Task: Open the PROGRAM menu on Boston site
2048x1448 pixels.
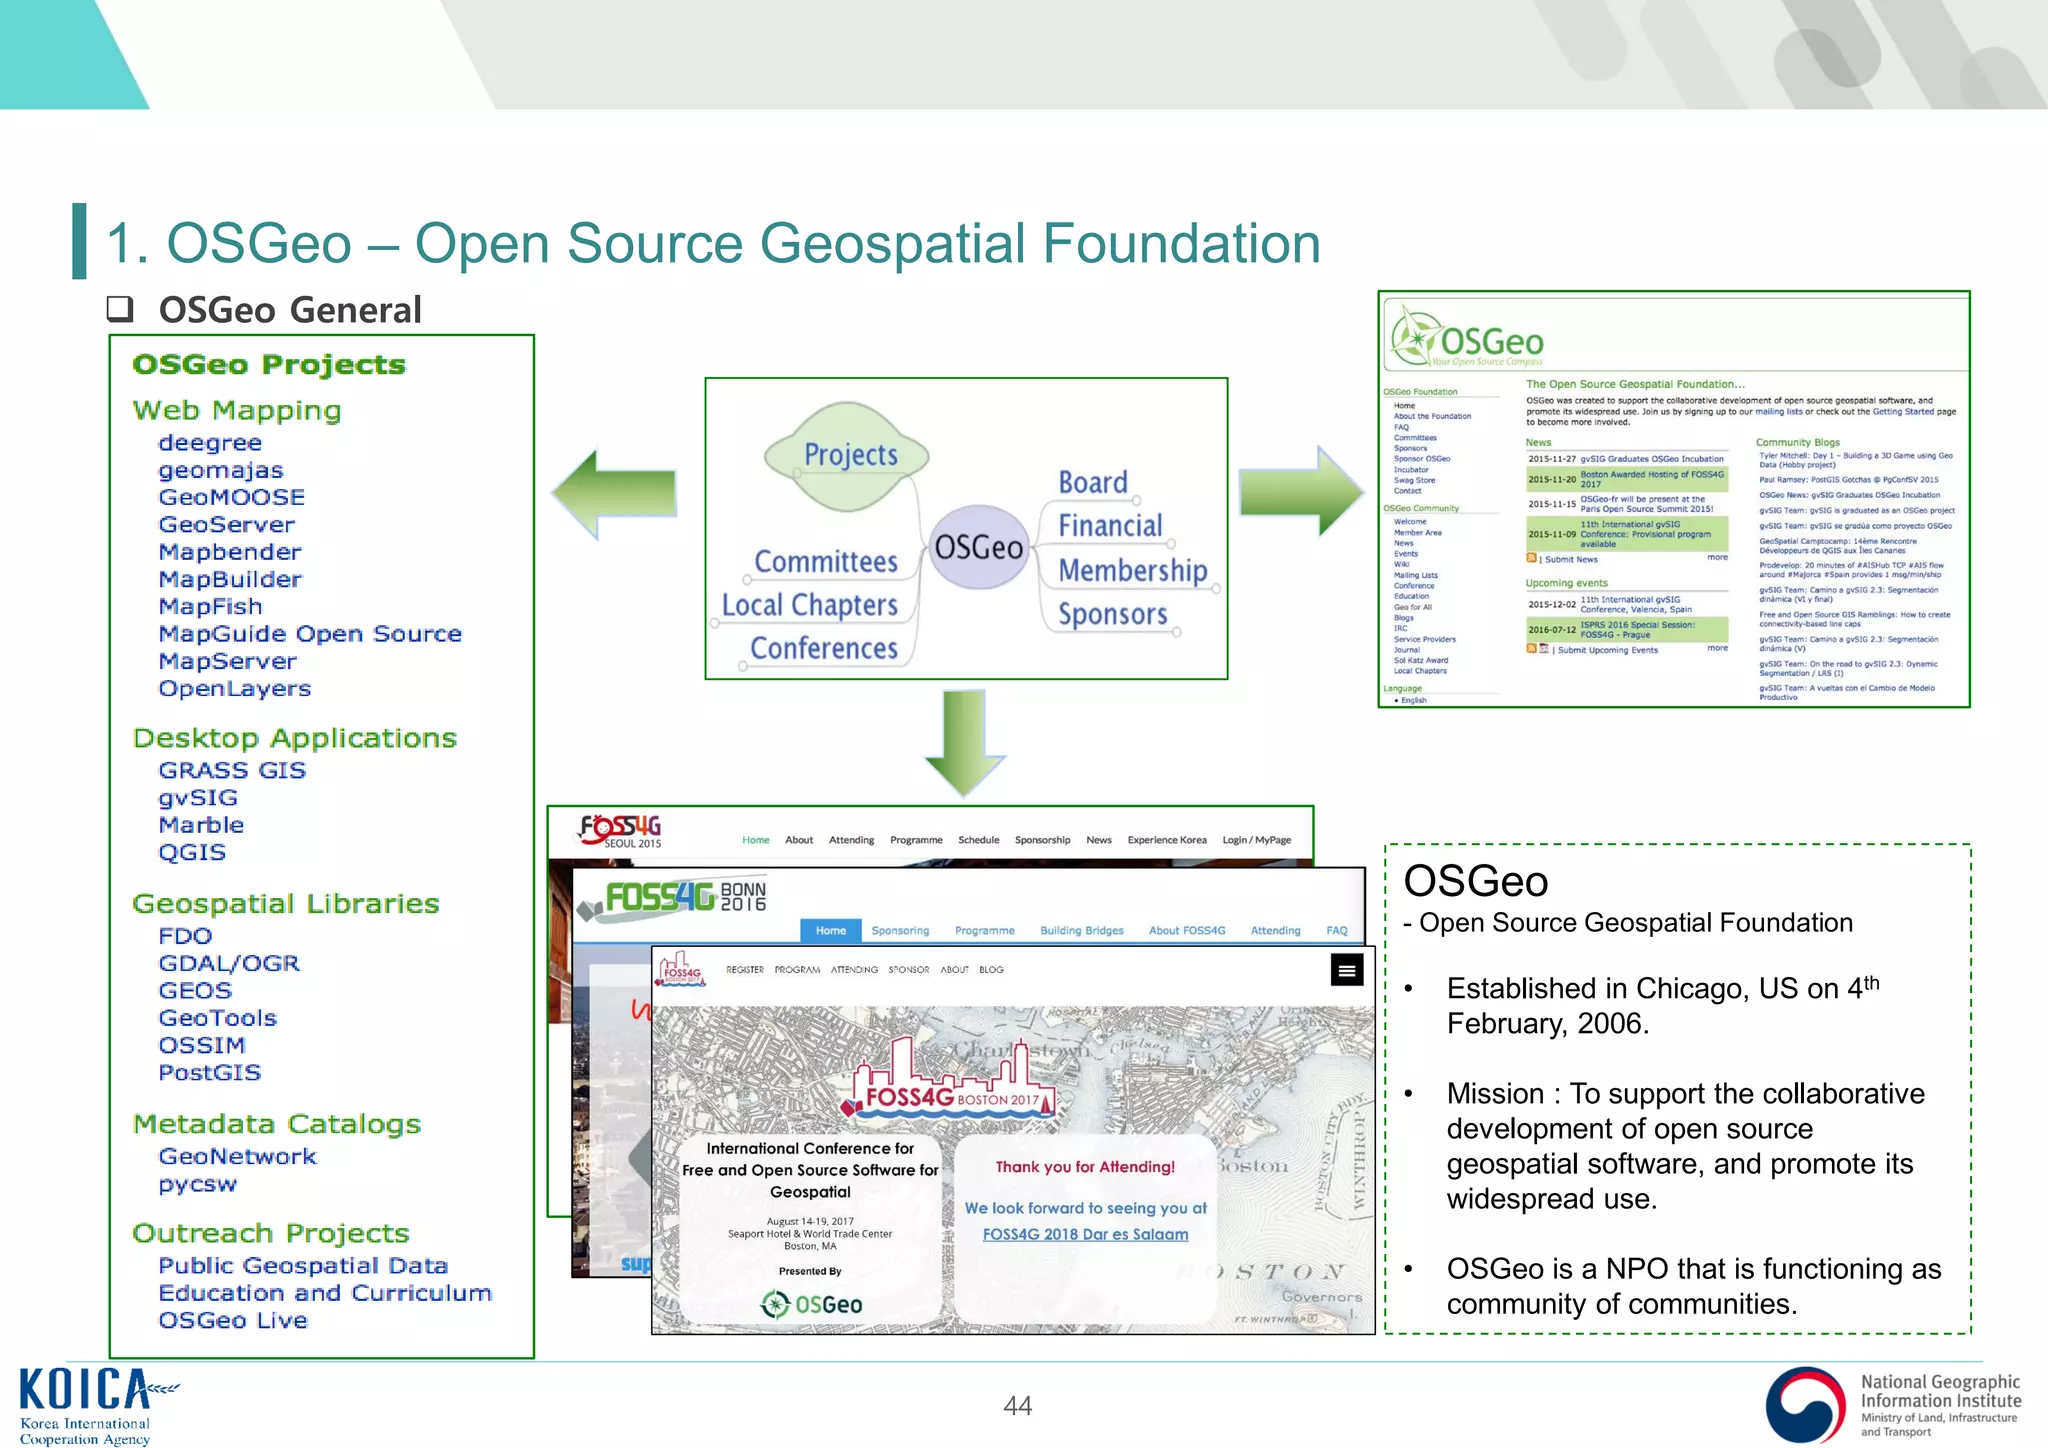Action: point(797,970)
